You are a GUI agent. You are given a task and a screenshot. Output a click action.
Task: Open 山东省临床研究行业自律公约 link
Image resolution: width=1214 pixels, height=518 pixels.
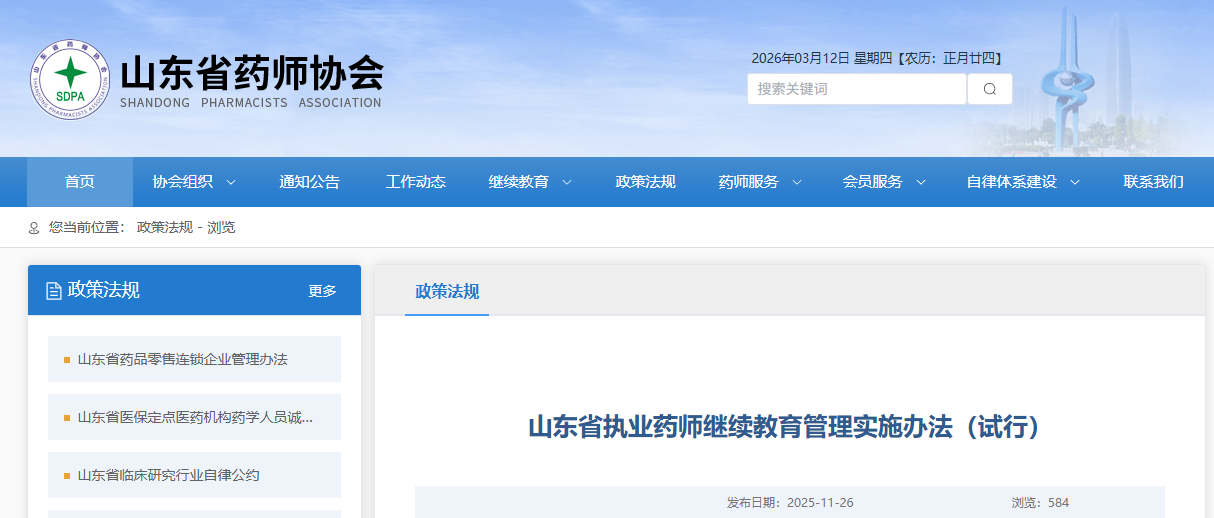tap(168, 475)
